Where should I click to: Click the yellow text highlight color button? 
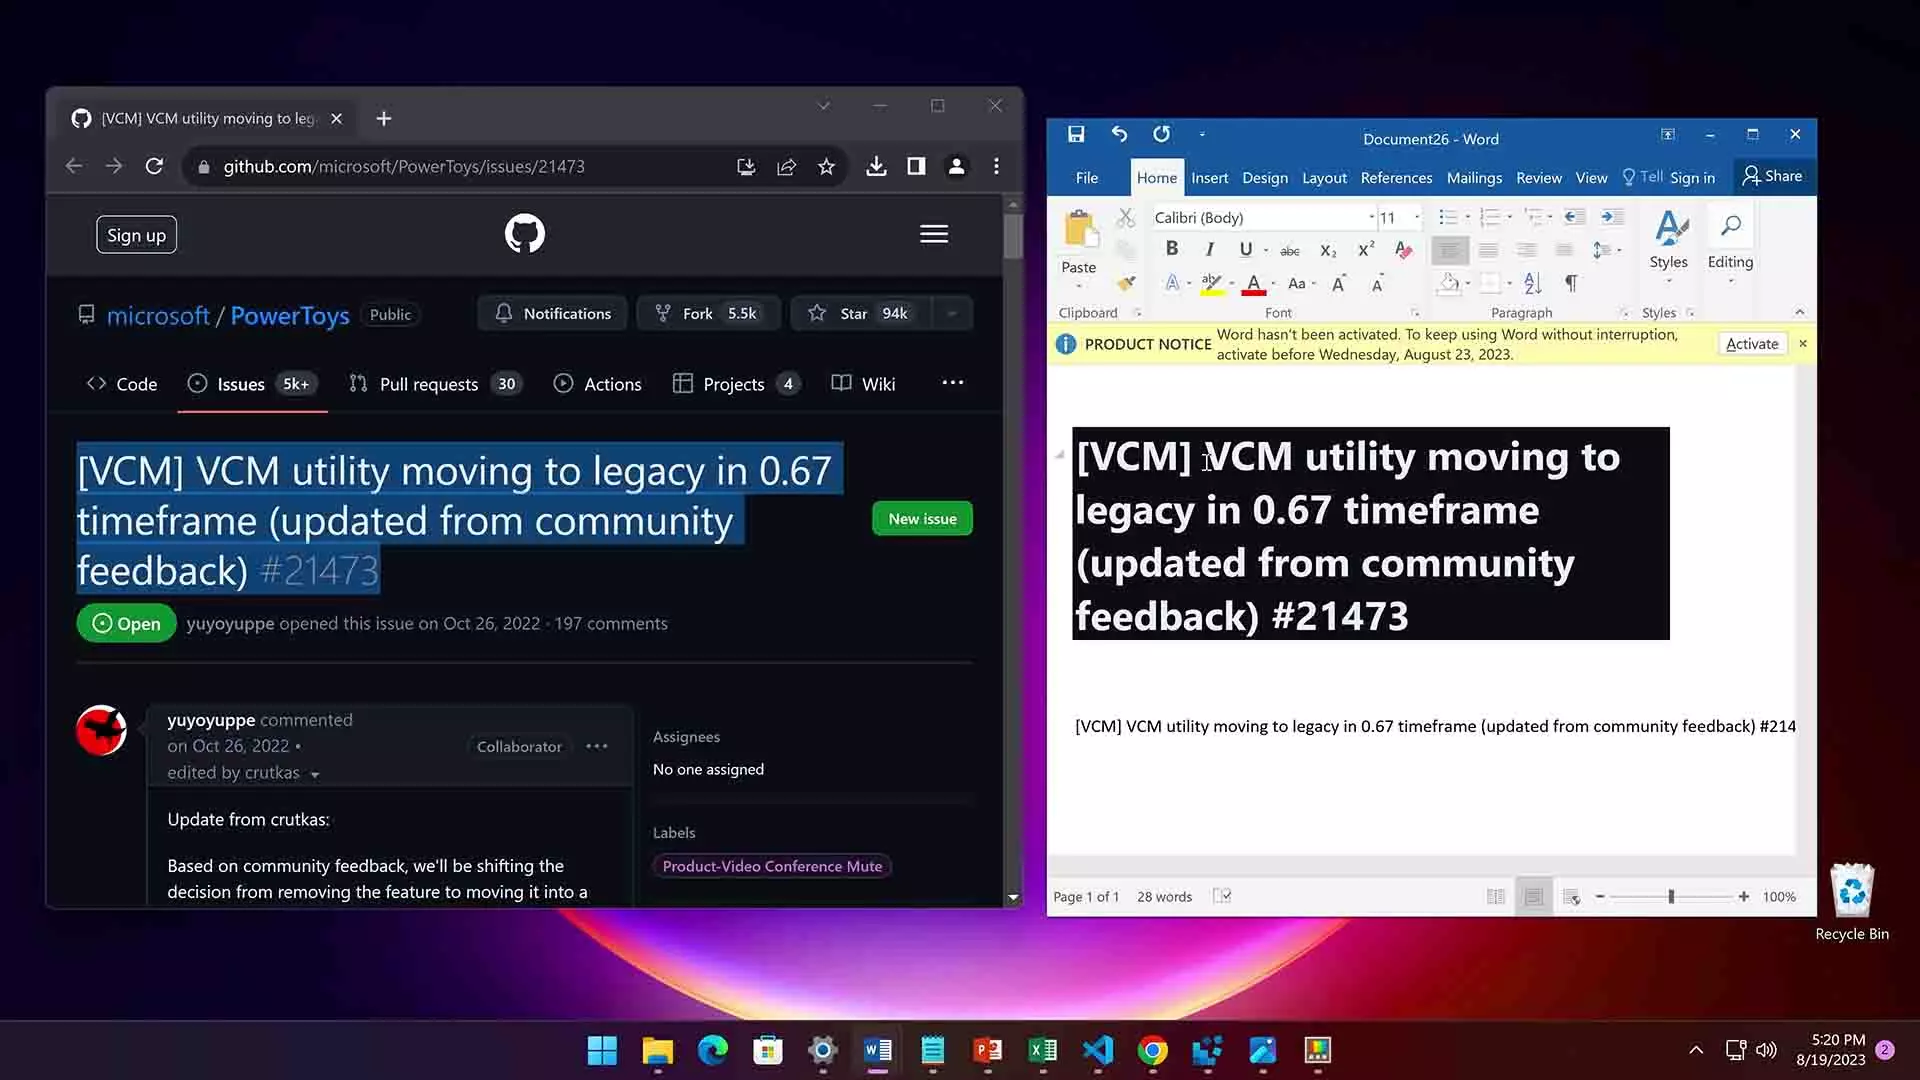coord(1212,284)
